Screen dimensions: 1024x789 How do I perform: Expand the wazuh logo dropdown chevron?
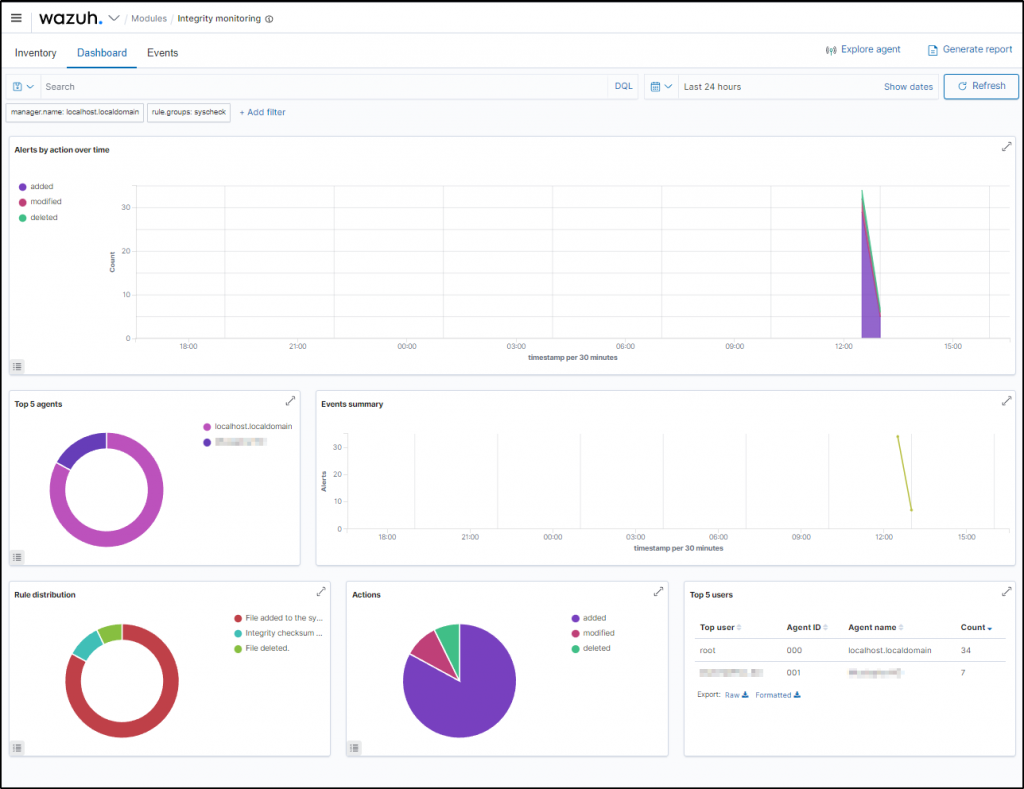114,18
